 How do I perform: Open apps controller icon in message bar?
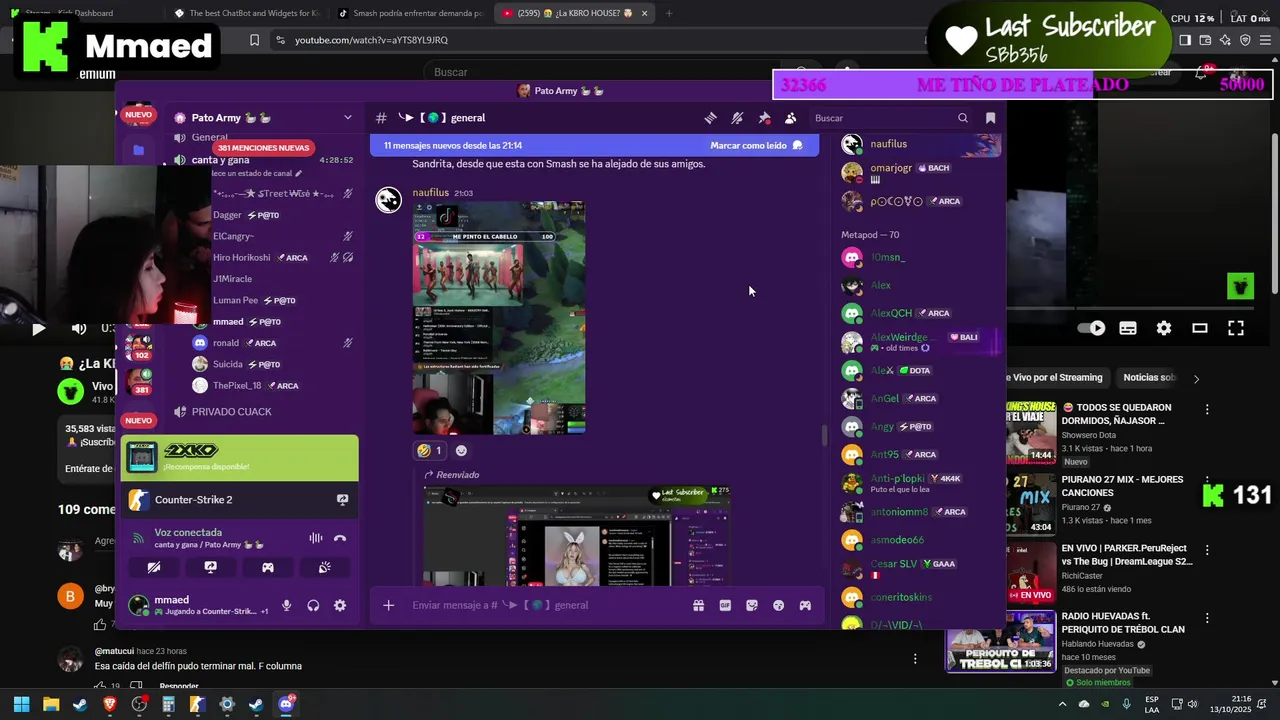(x=805, y=605)
